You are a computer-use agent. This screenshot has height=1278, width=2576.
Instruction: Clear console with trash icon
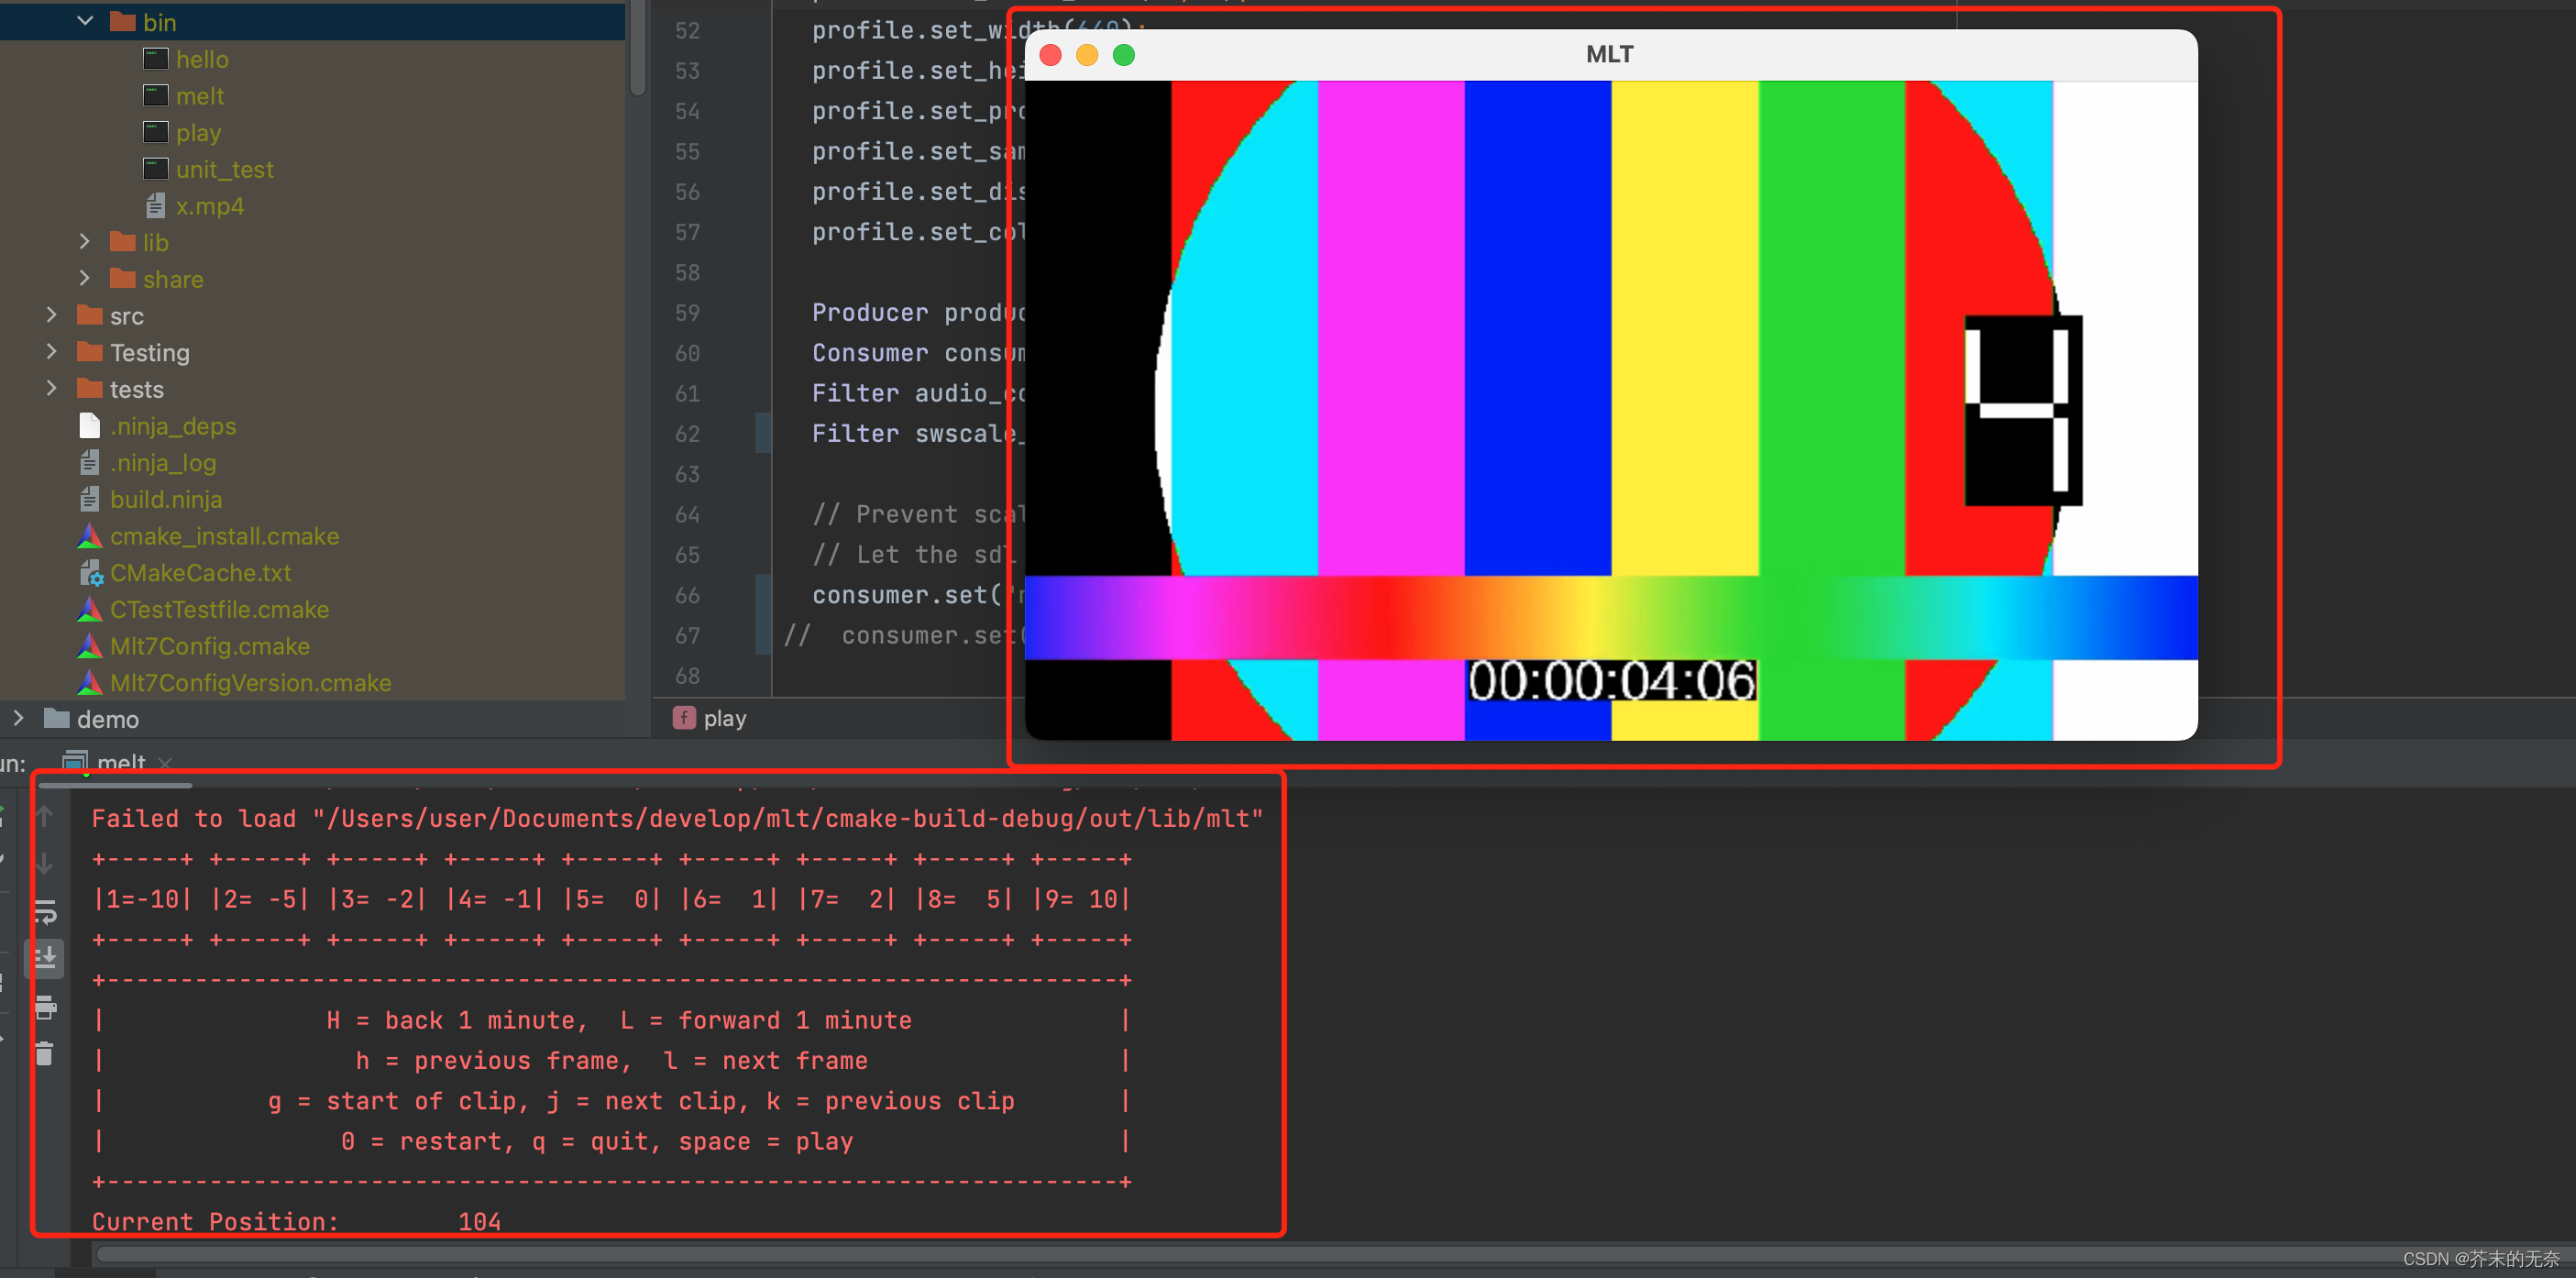(x=45, y=1053)
